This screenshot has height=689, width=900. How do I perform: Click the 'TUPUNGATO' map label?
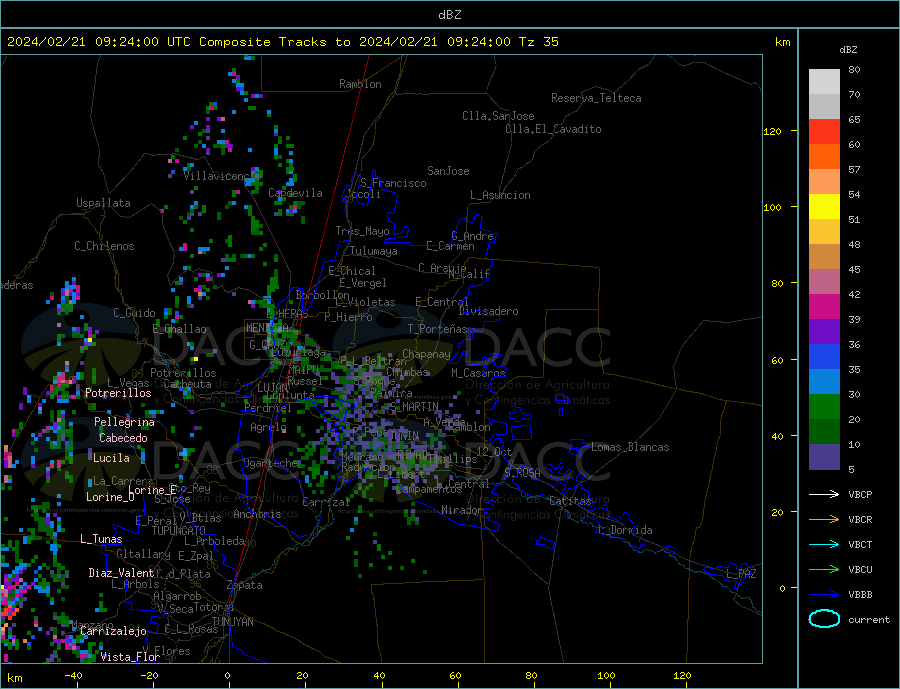coord(179,531)
